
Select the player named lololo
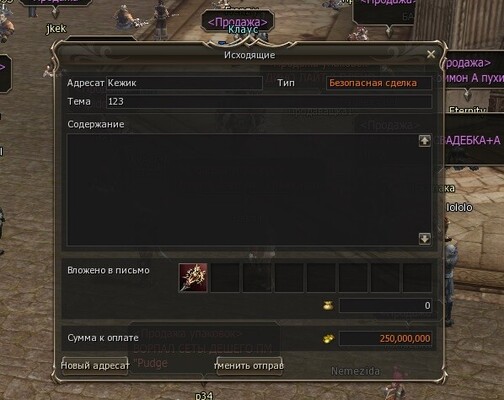coord(459,208)
